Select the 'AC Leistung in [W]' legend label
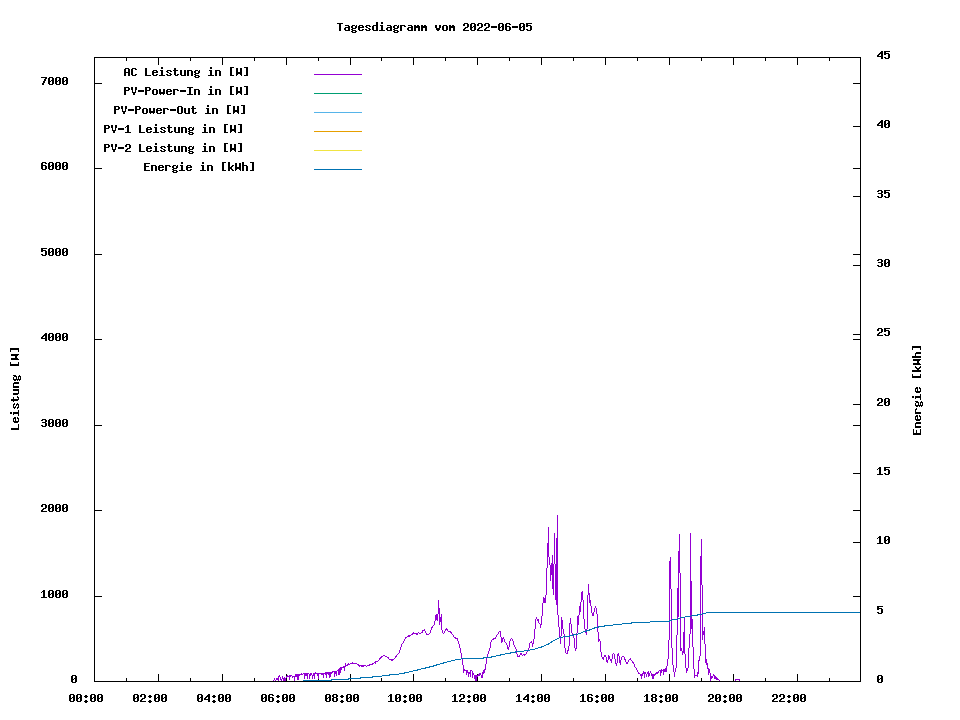The height and width of the screenshot is (720, 960). coord(186,72)
